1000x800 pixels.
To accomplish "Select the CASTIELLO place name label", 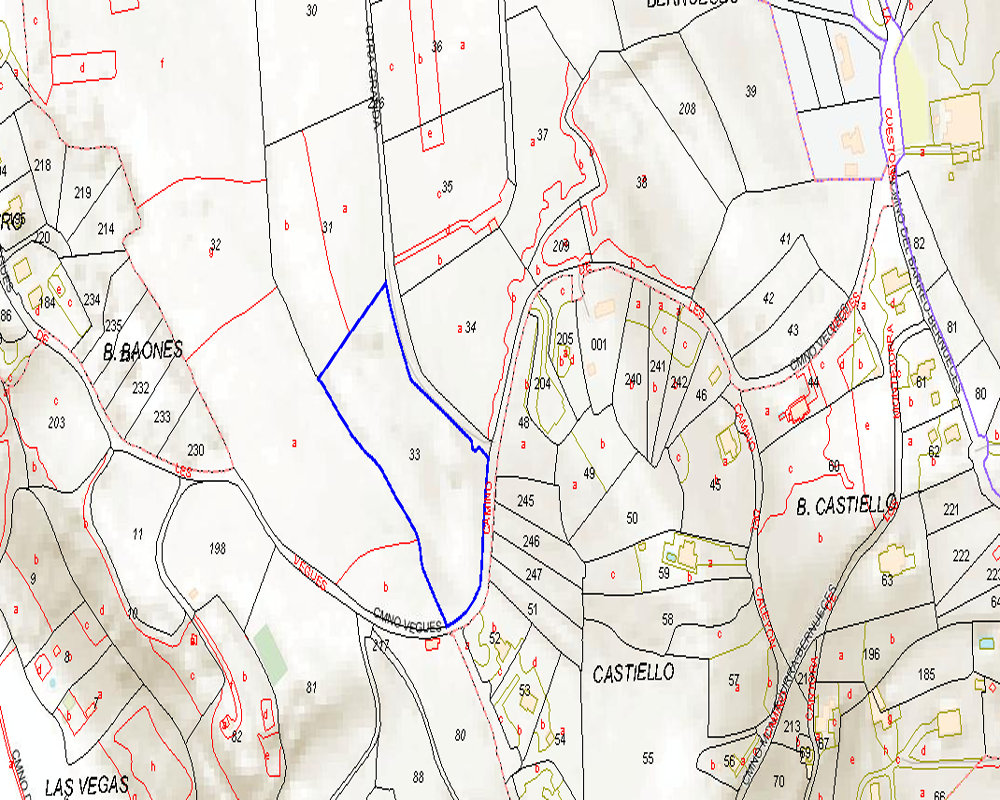I will (x=633, y=673).
